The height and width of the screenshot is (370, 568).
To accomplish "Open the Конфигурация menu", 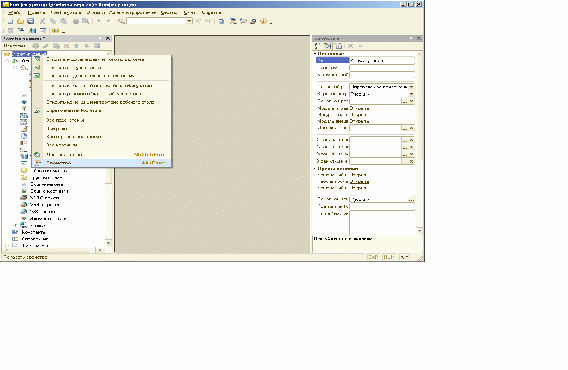I will pos(66,13).
